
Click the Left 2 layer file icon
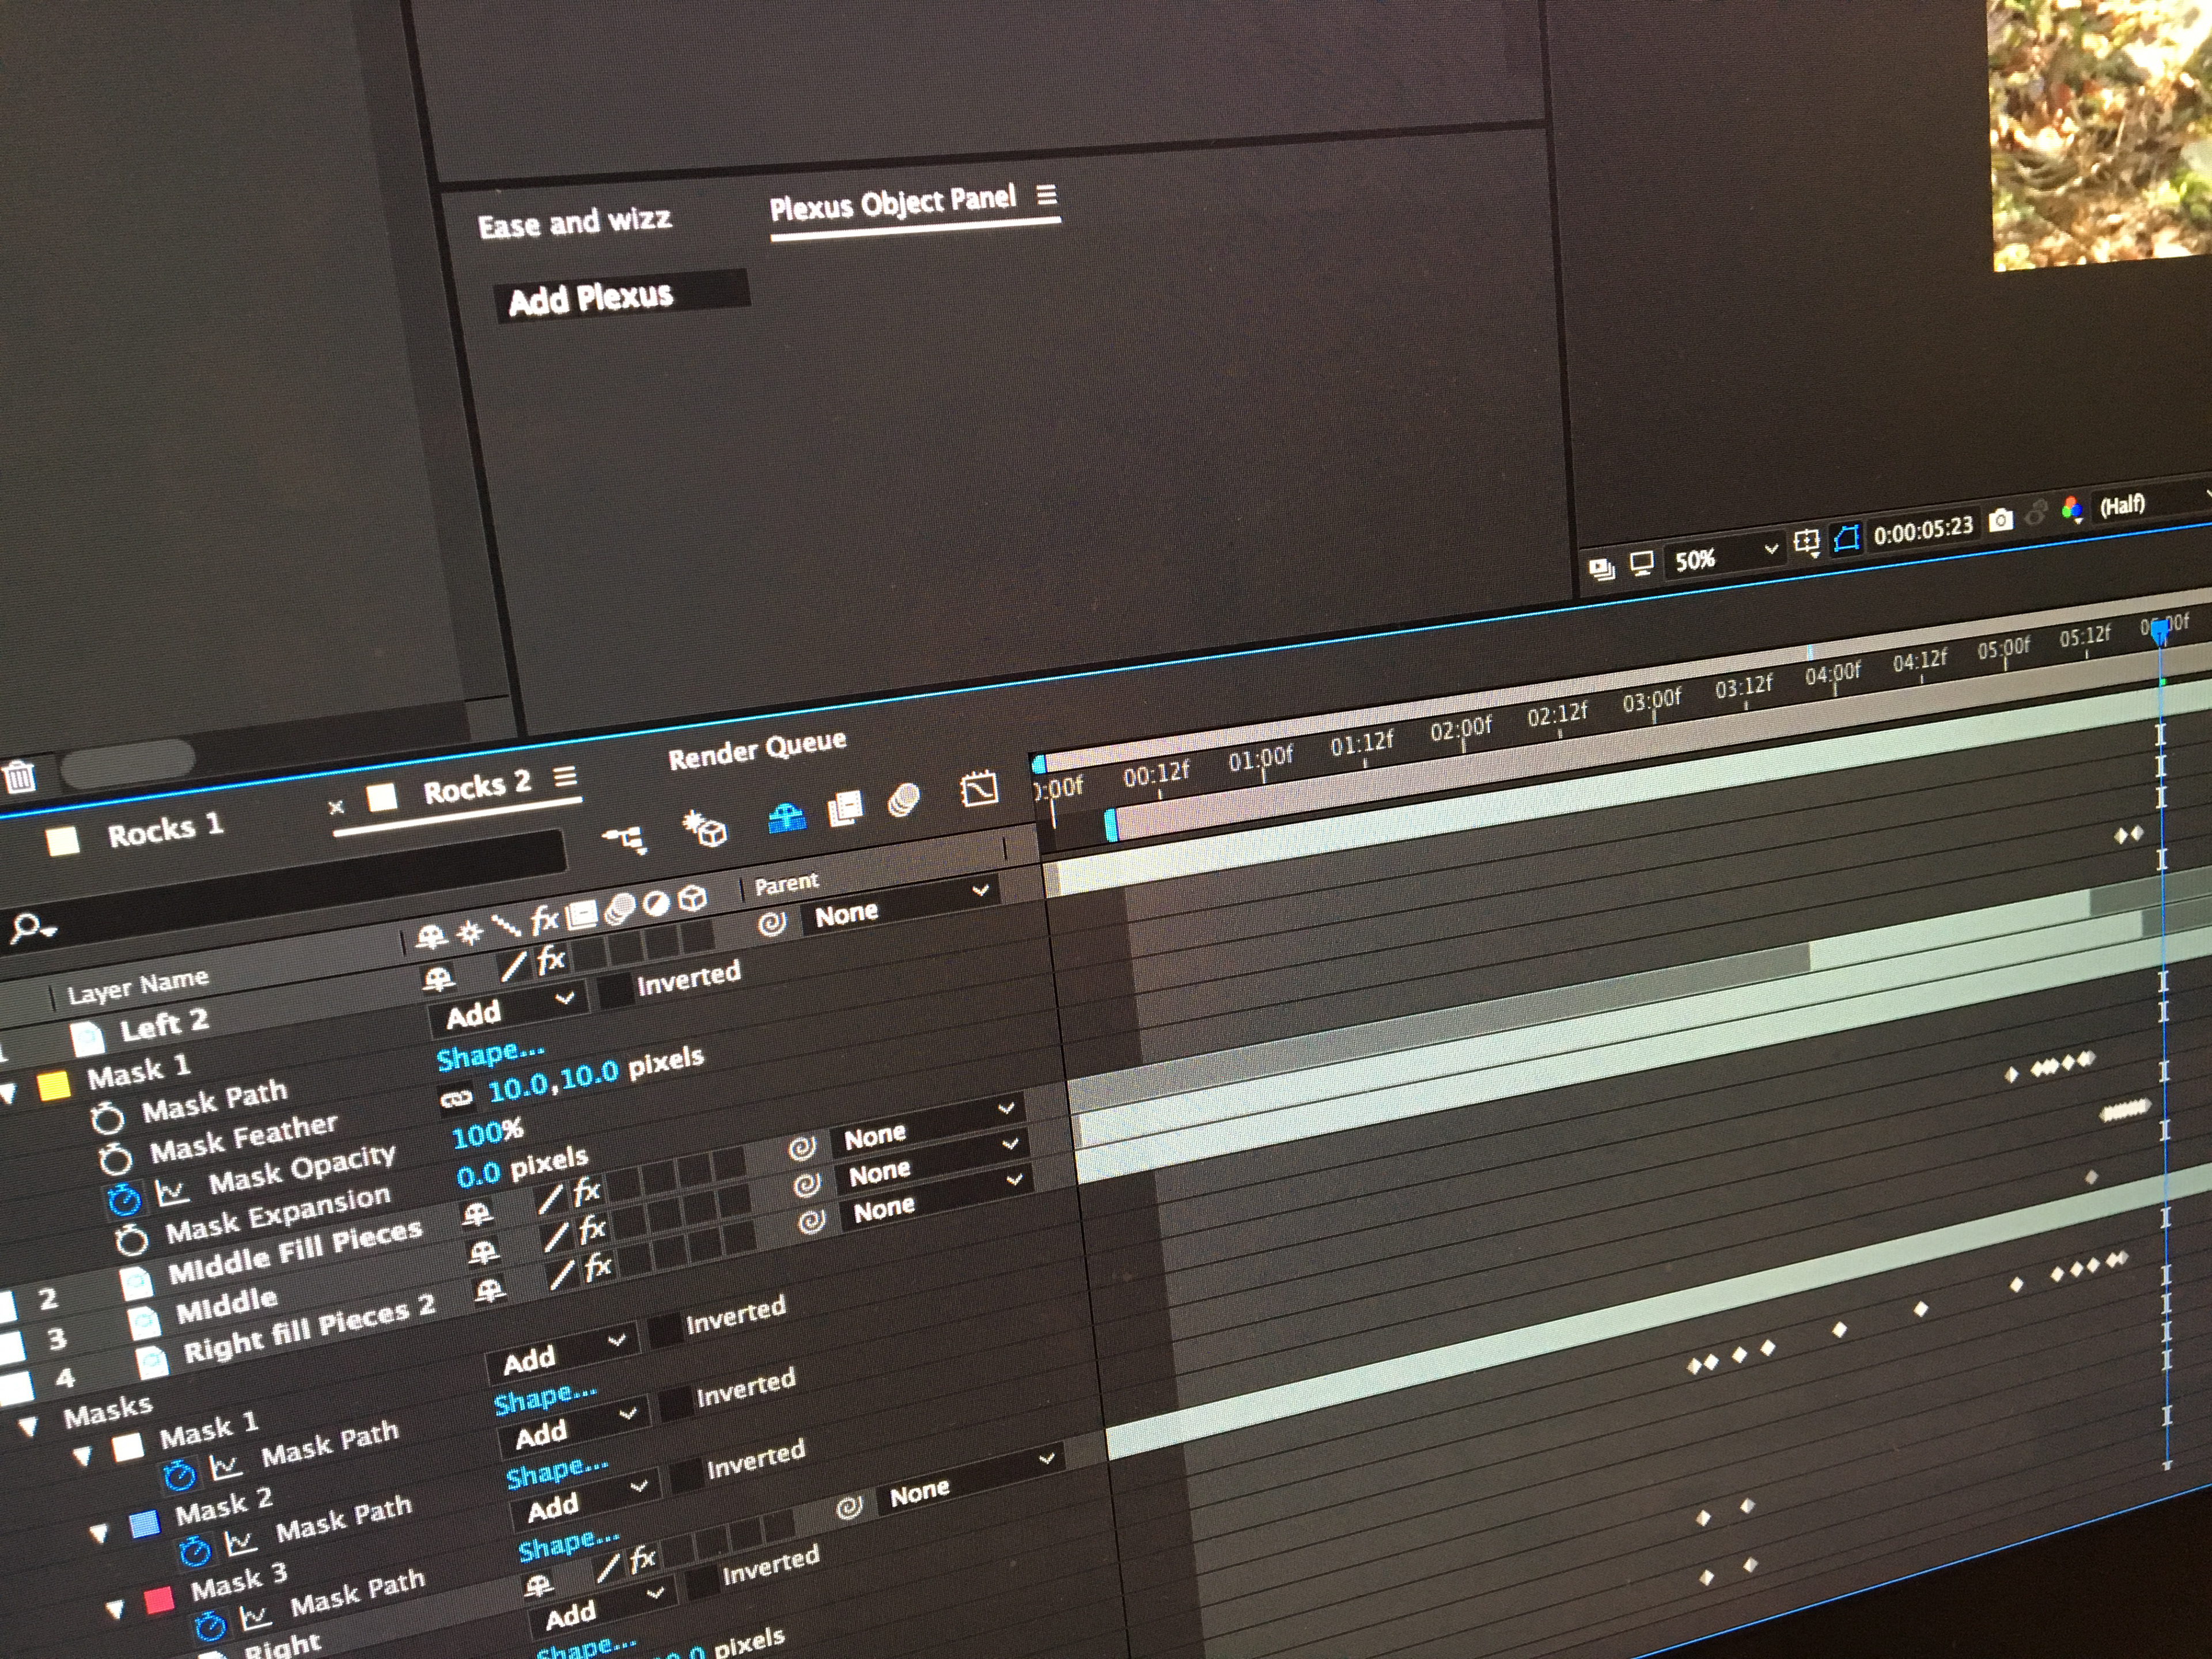point(87,1039)
